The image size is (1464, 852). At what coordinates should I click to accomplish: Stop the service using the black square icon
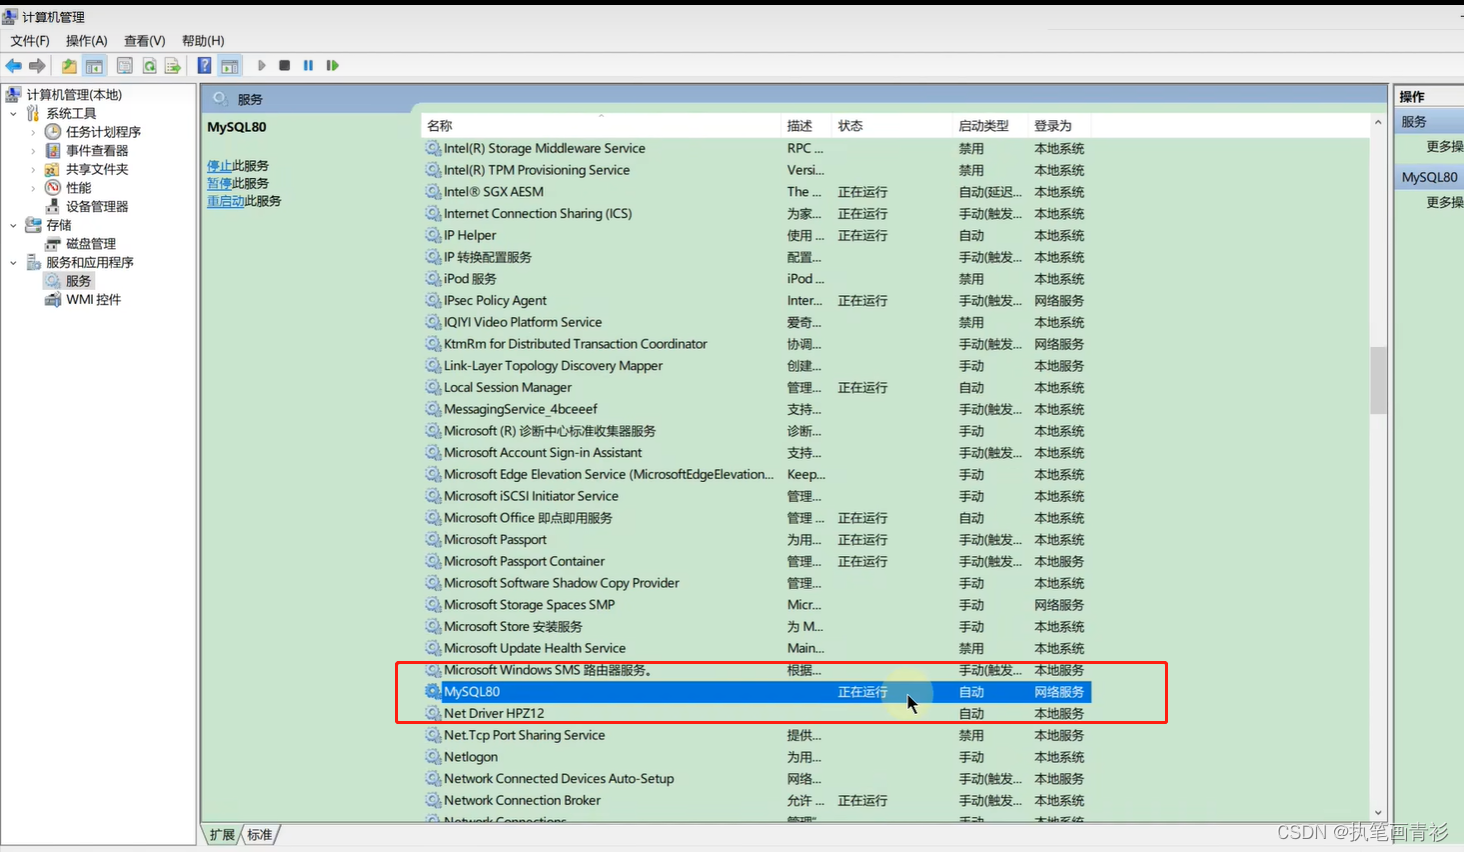pos(284,65)
